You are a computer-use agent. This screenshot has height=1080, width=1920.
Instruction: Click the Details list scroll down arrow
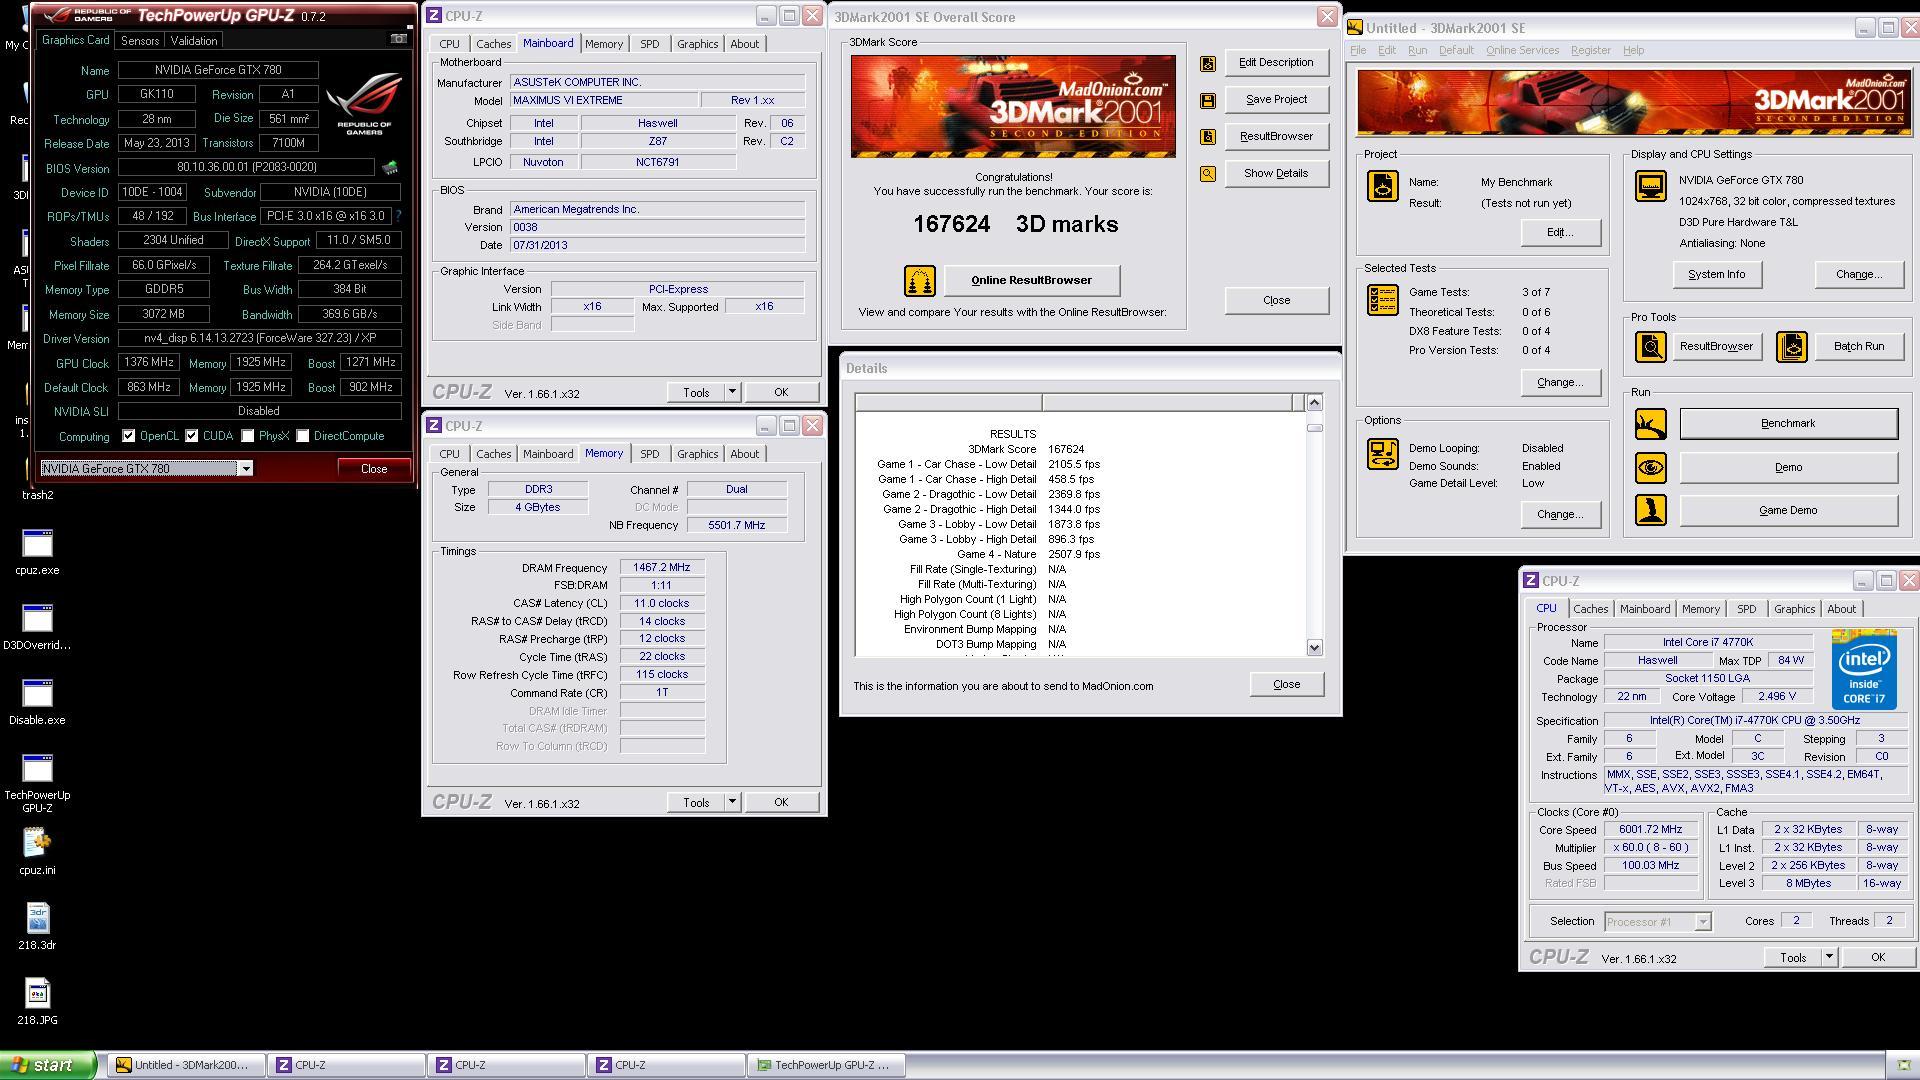(1314, 648)
